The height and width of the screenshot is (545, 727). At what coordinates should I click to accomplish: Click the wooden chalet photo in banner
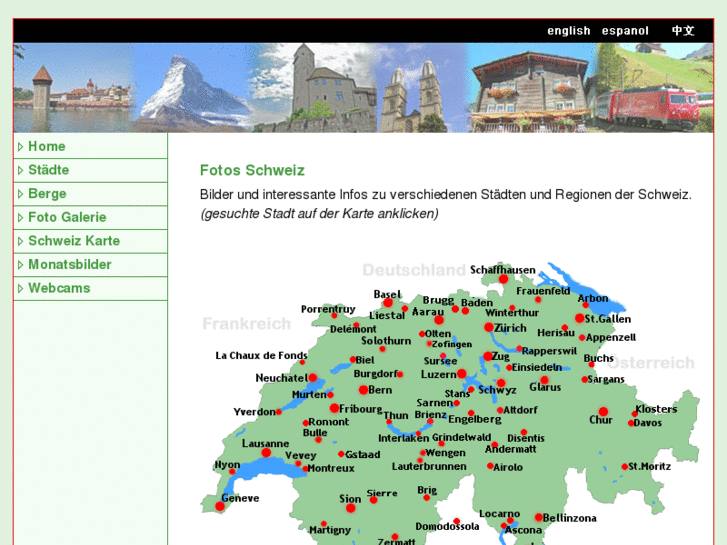529,90
